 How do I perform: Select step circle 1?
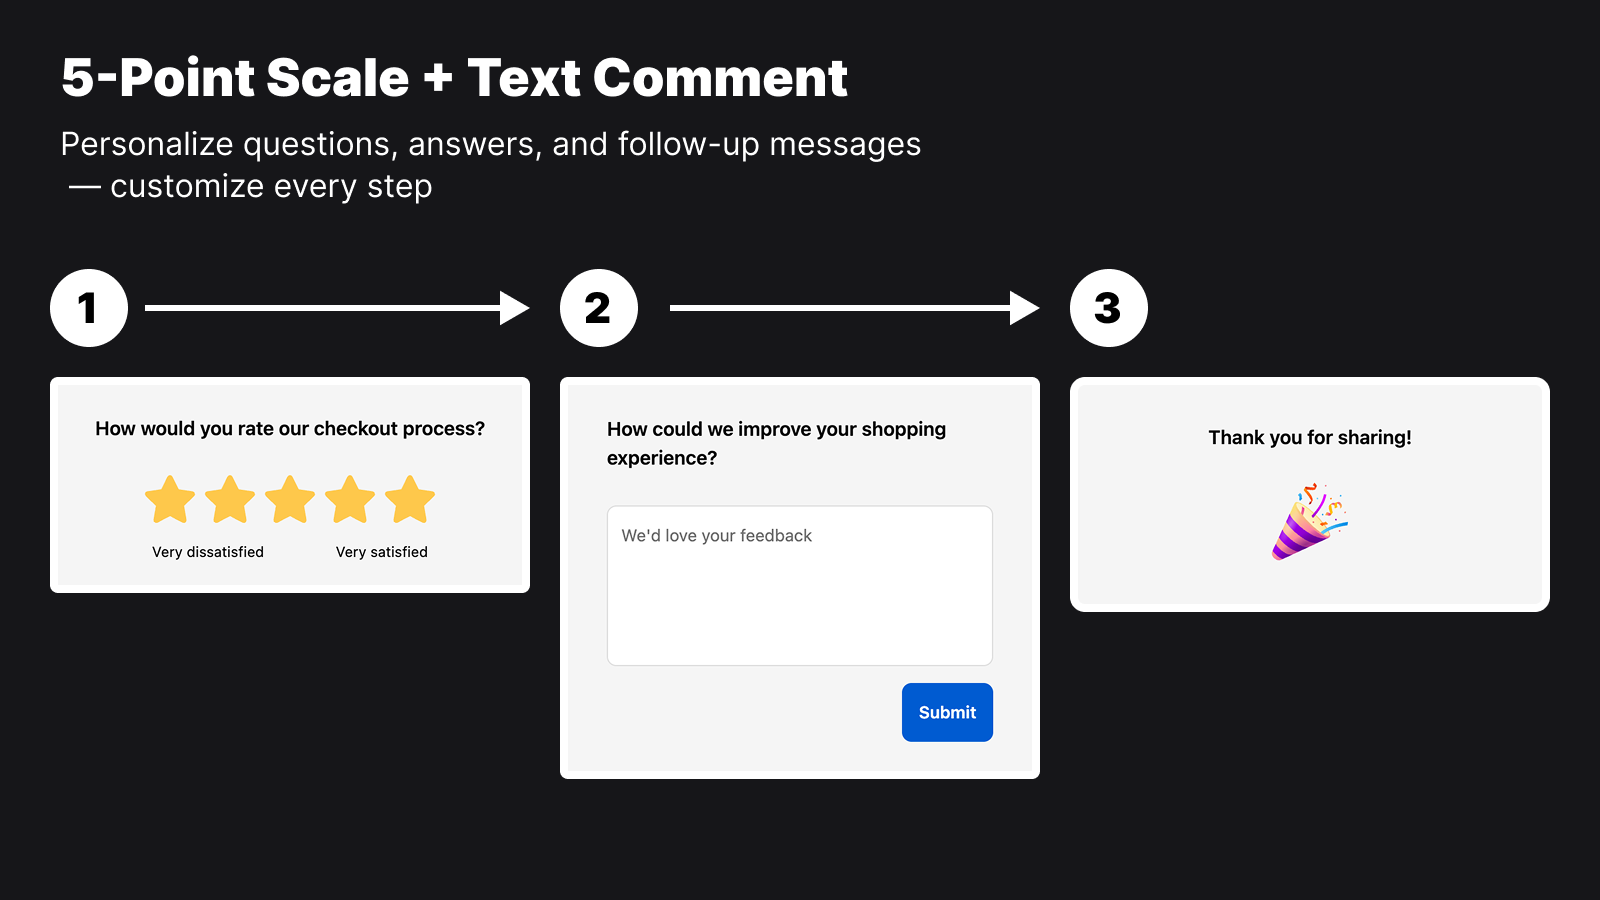tap(88, 308)
